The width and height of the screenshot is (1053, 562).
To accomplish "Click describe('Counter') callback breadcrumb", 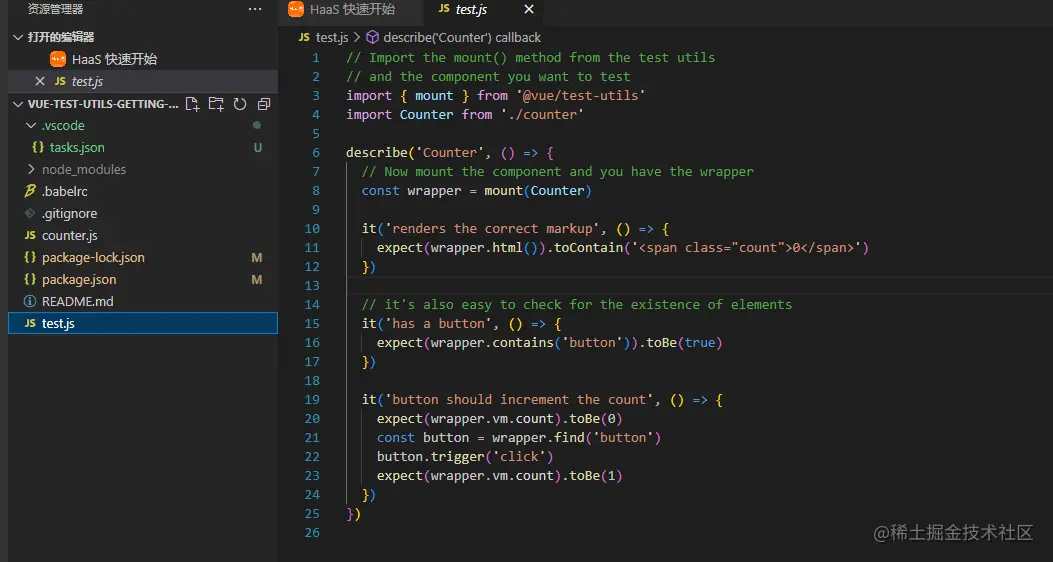I will tap(462, 38).
